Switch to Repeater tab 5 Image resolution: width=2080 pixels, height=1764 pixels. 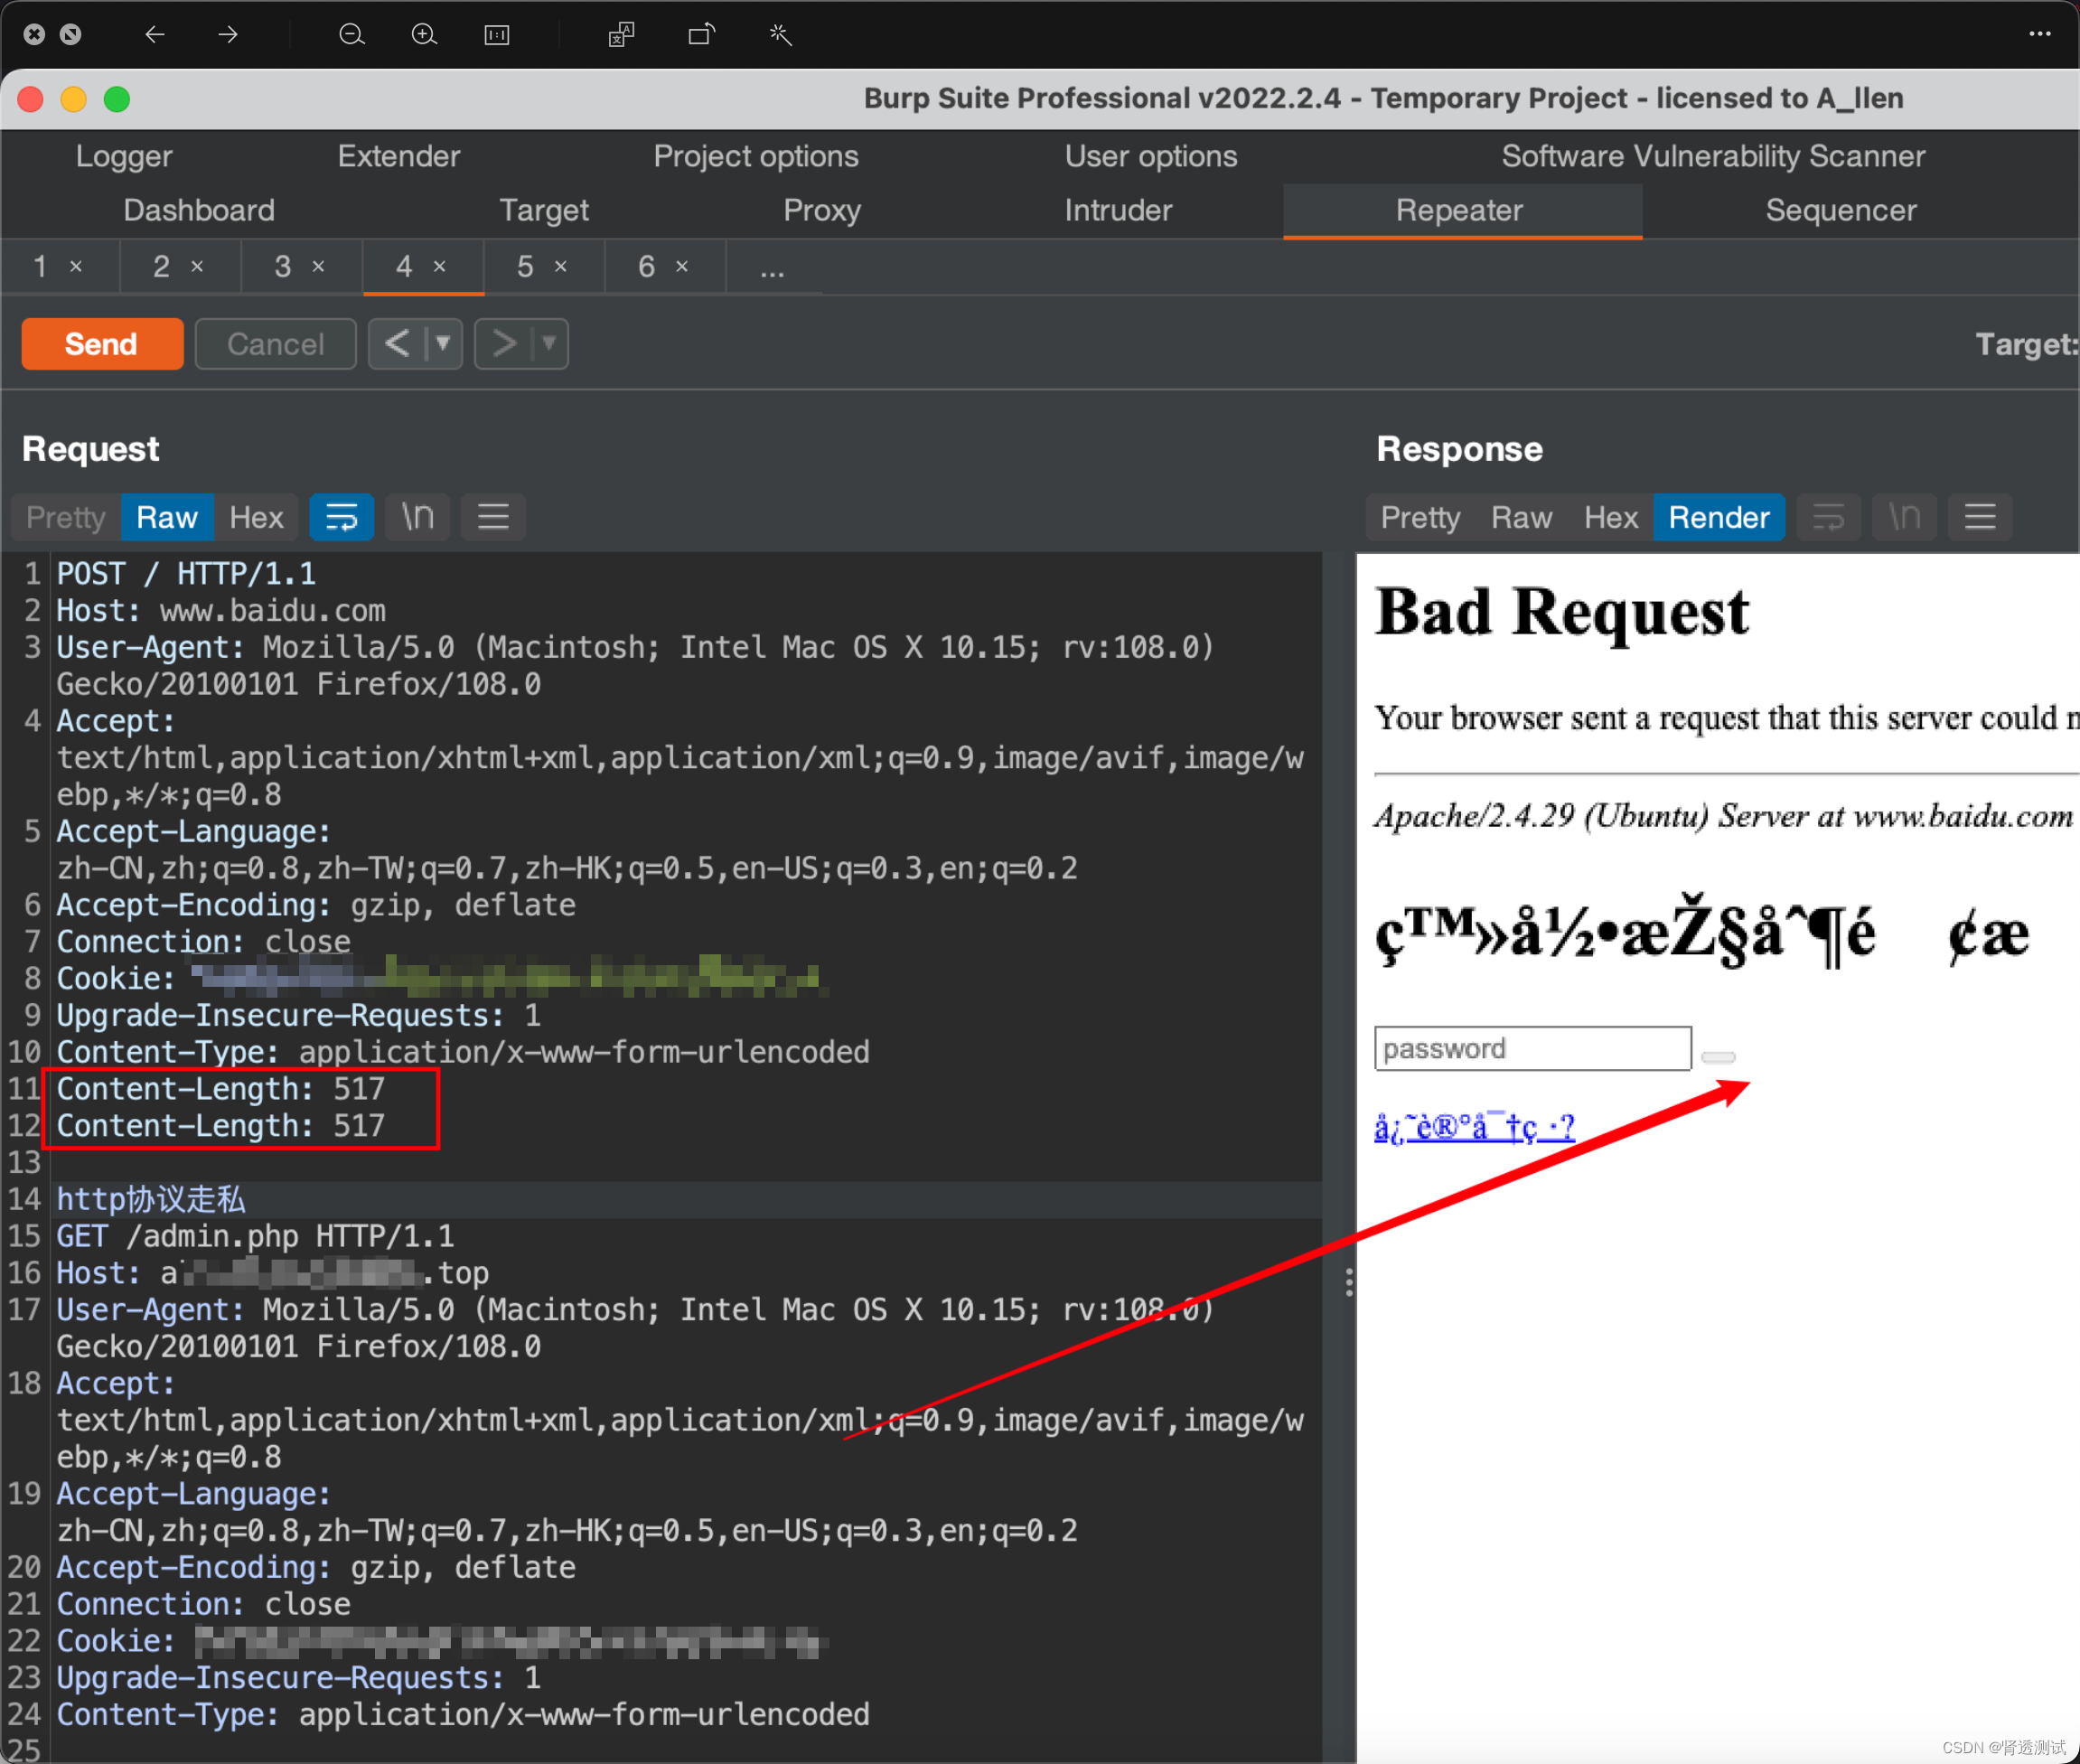click(x=525, y=267)
